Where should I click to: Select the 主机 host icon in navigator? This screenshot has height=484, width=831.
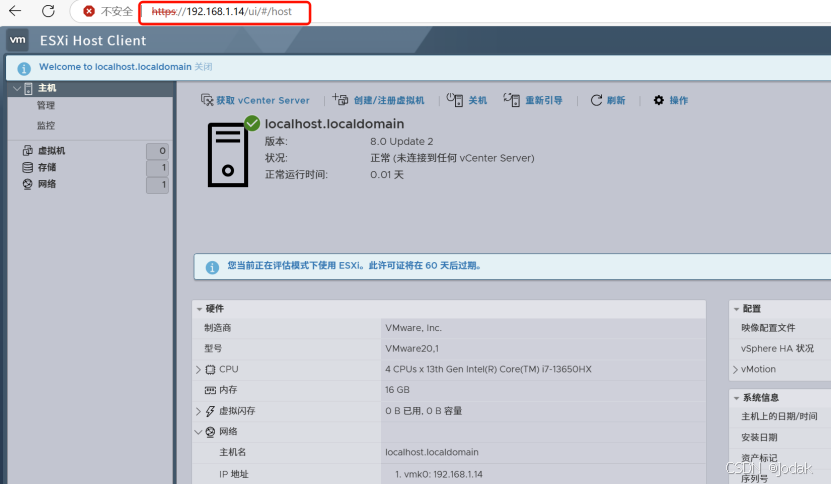click(x=28, y=89)
